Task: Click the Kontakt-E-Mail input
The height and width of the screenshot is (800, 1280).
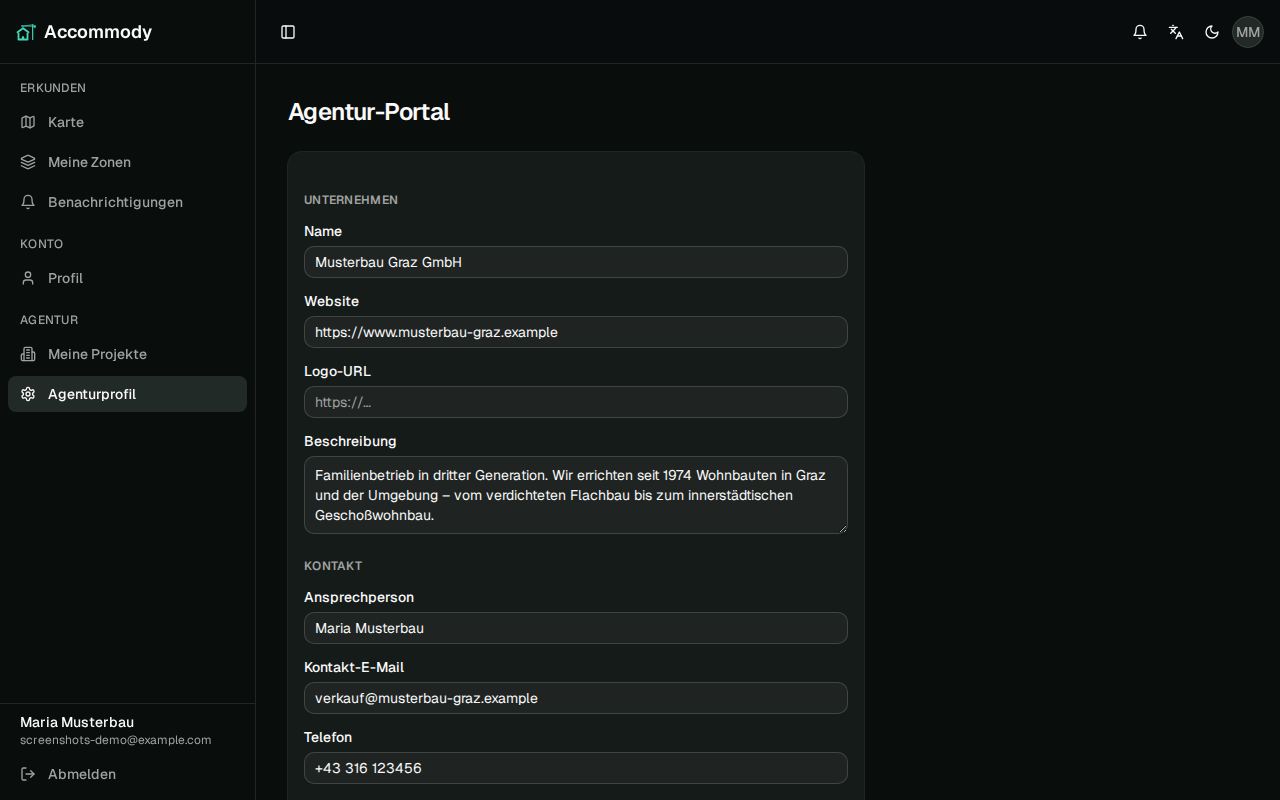Action: pos(576,698)
